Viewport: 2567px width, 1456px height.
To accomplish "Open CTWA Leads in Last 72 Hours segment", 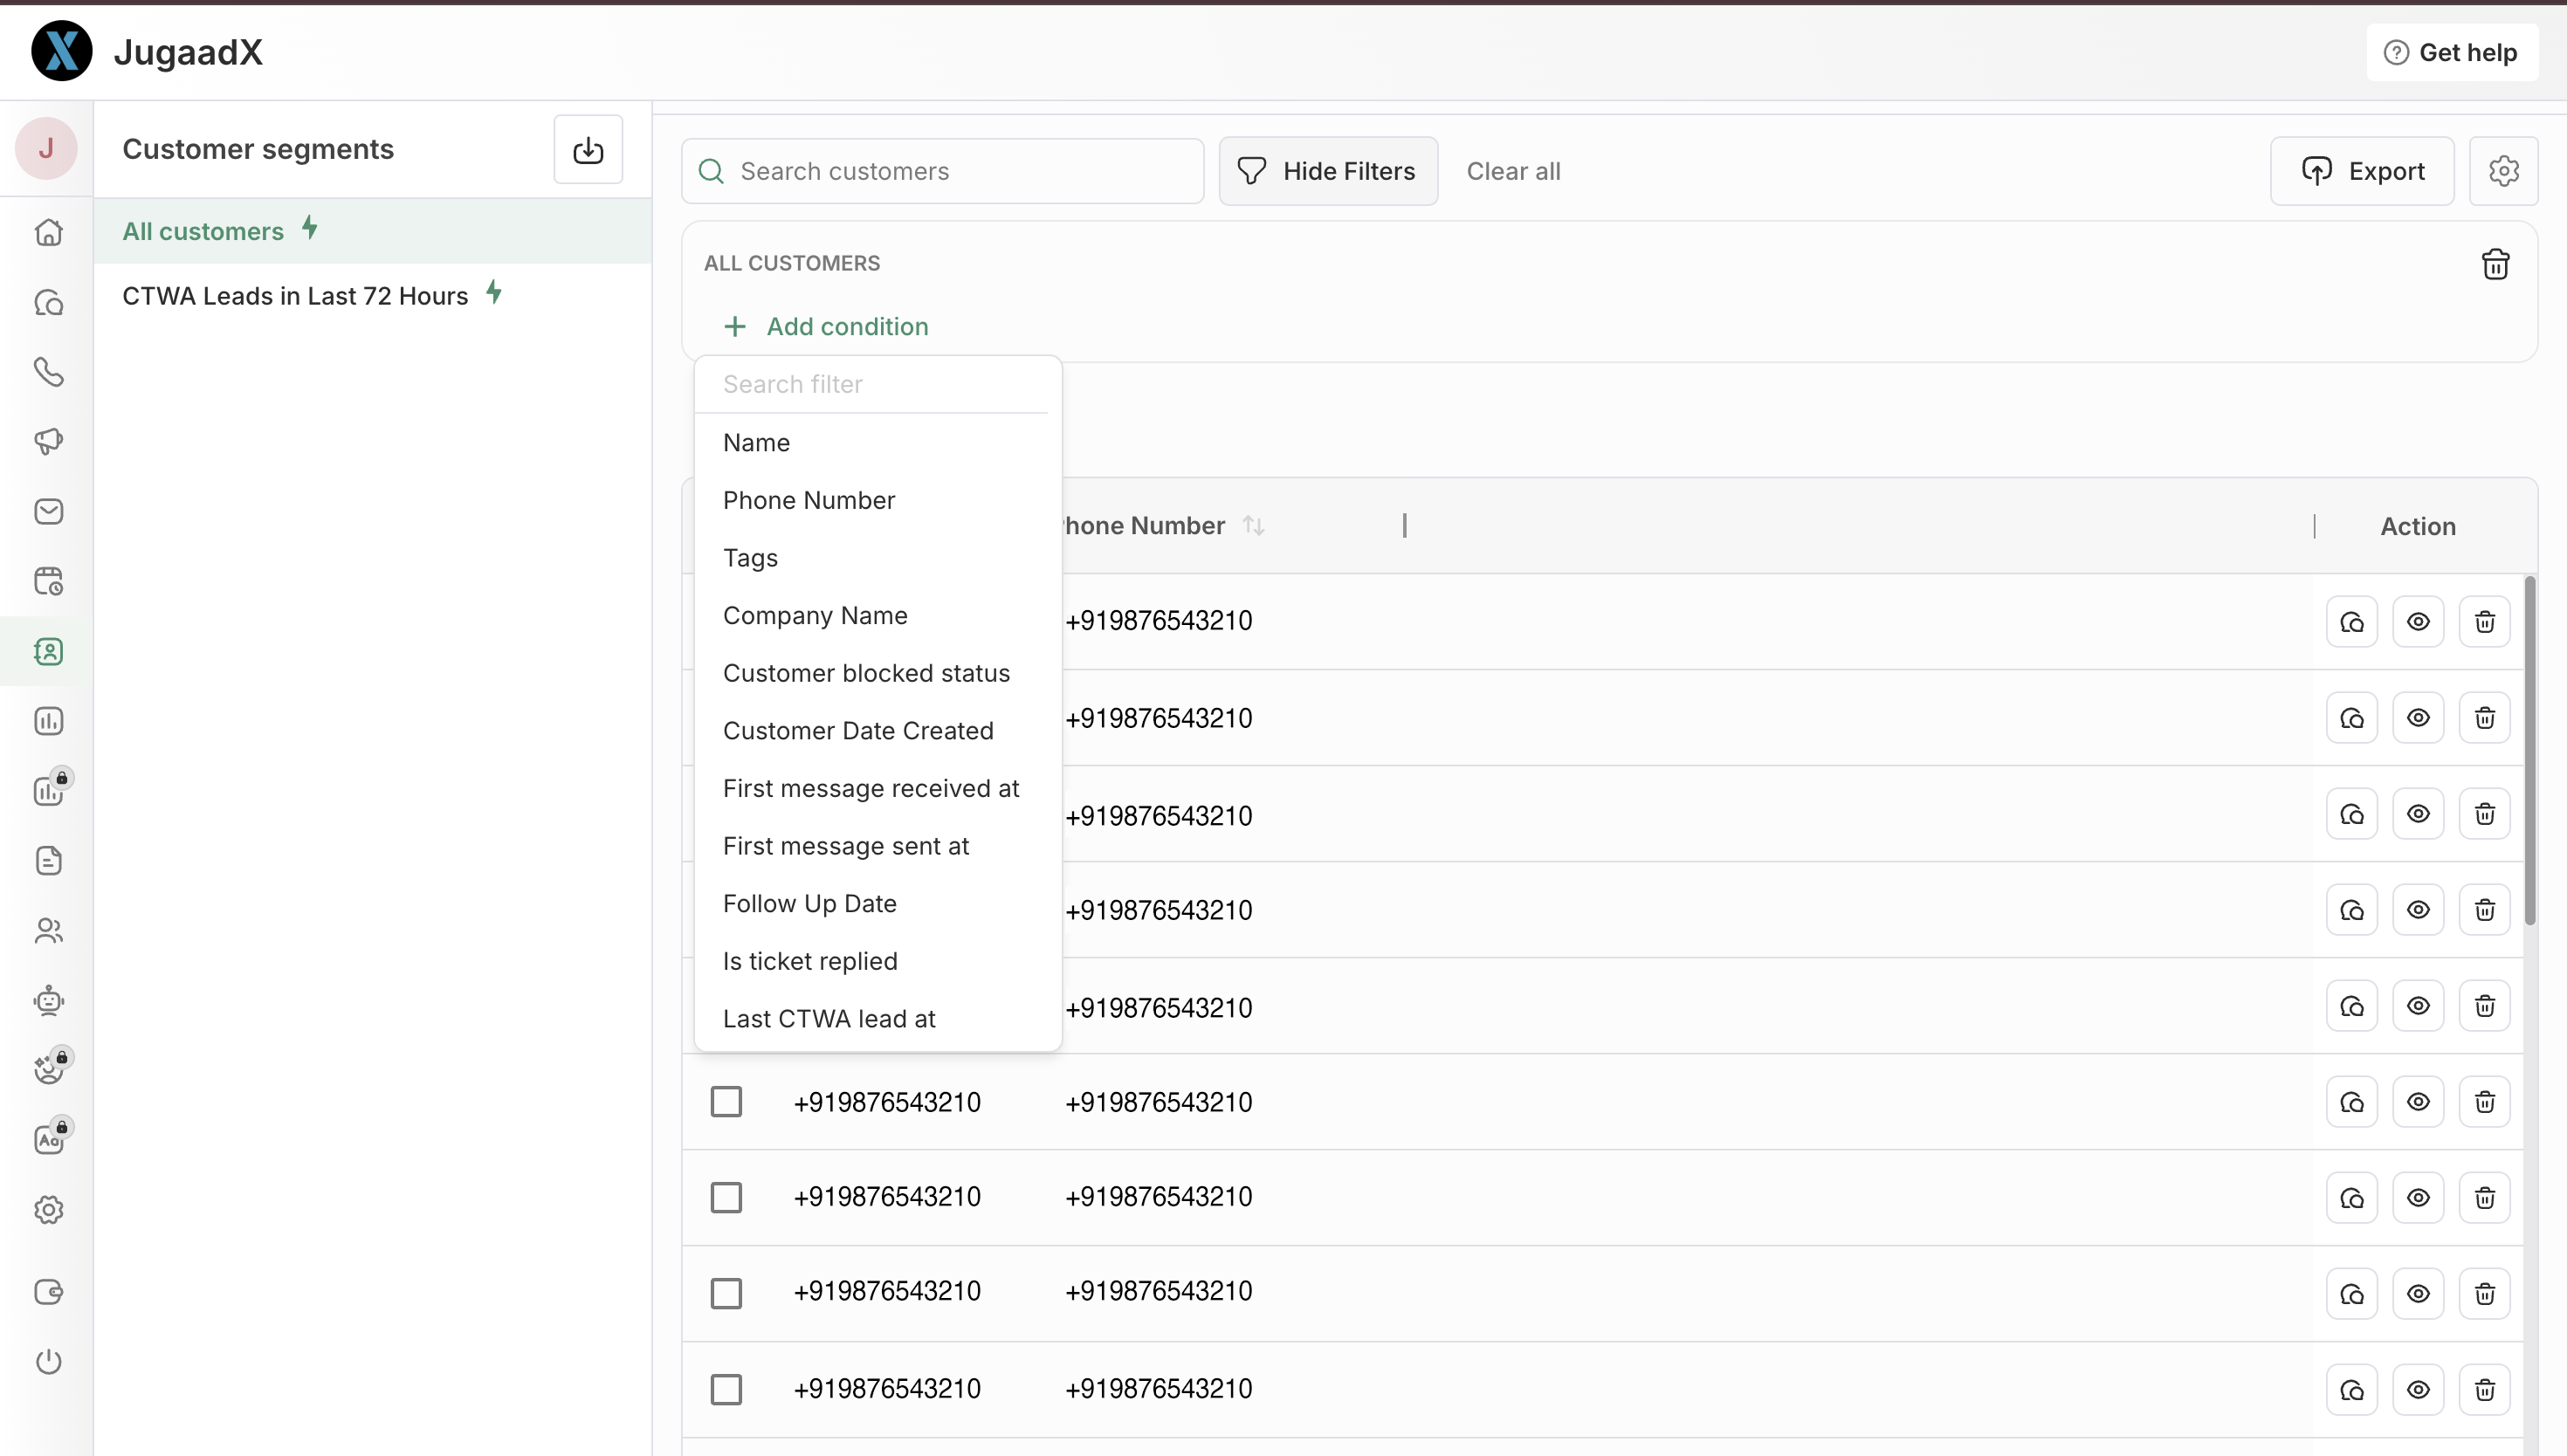I will click(295, 296).
